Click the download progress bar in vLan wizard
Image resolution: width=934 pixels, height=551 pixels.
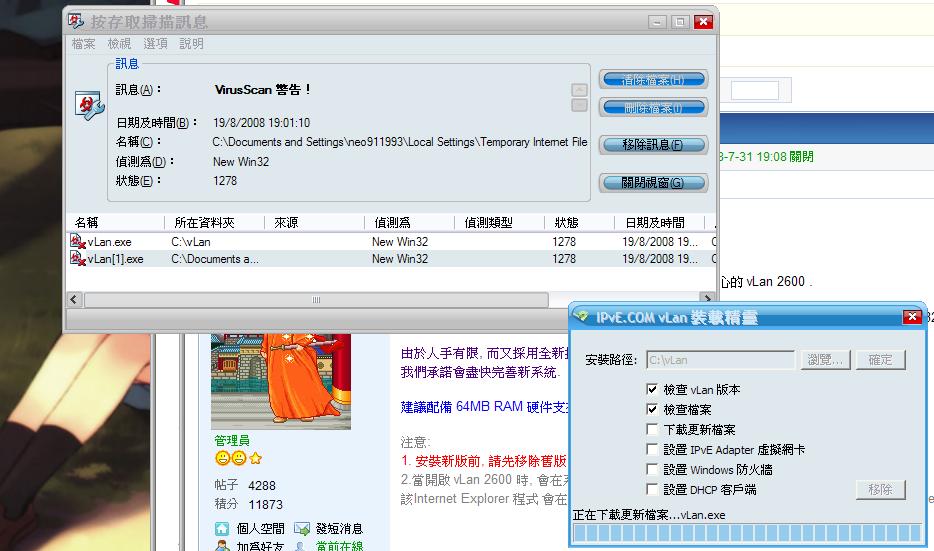[747, 533]
